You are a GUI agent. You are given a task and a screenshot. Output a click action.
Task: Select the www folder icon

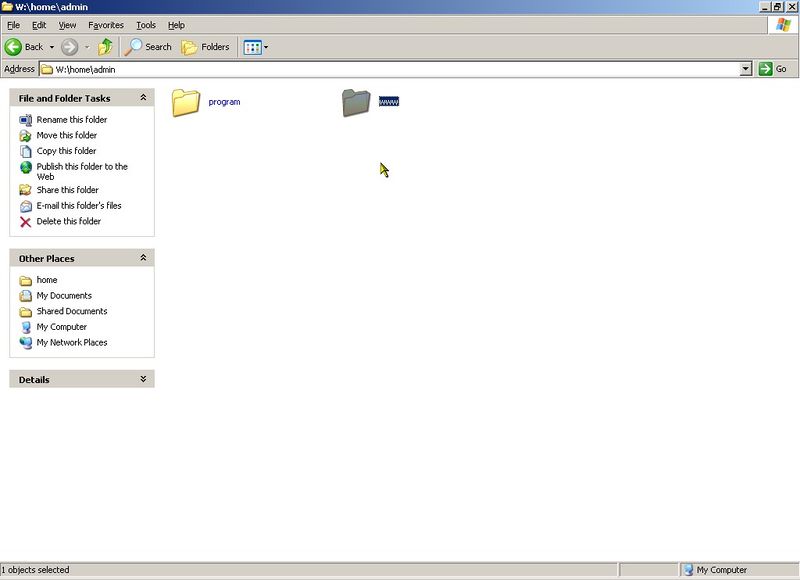pyautogui.click(x=356, y=103)
